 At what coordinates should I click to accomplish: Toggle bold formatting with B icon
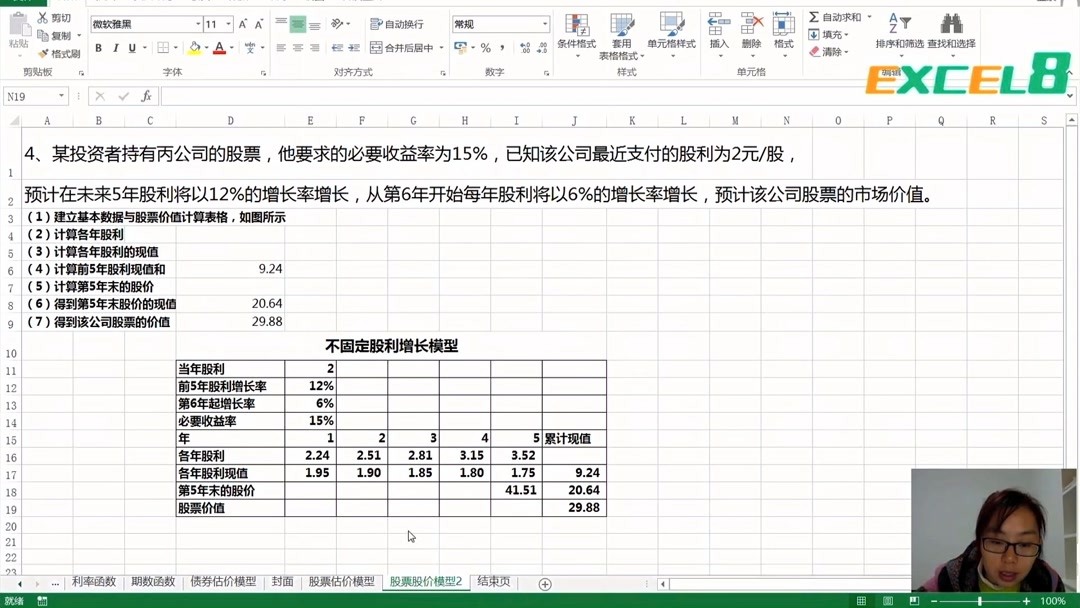[x=99, y=47]
